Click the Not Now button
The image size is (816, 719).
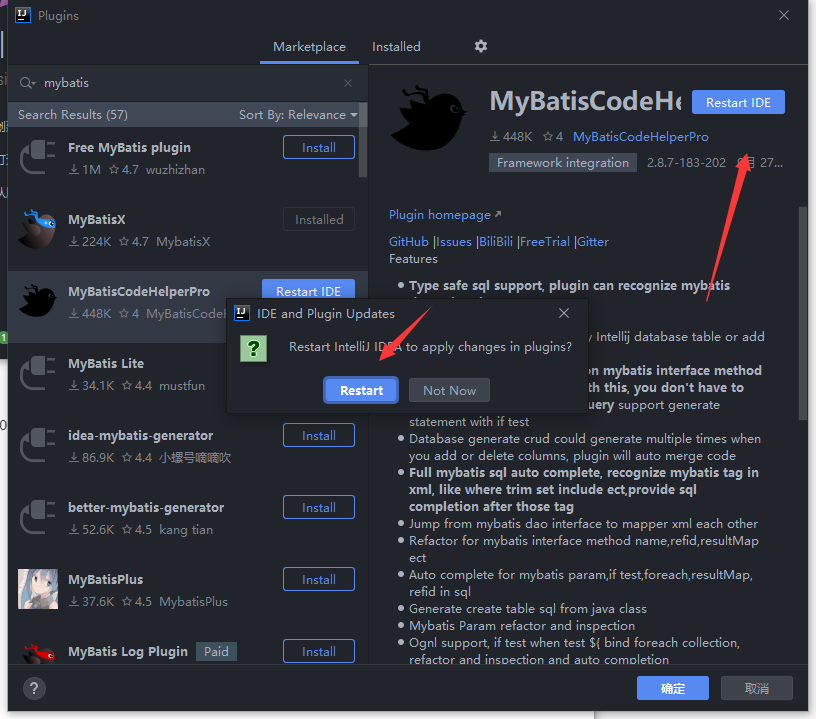[x=449, y=390]
